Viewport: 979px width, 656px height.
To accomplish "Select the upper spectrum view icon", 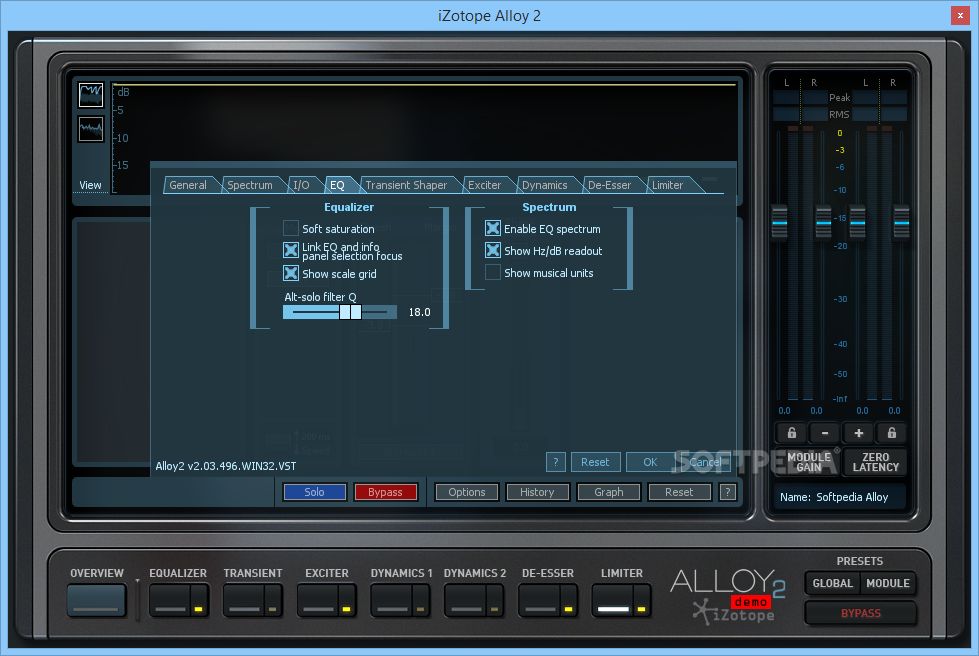I will pyautogui.click(x=91, y=95).
